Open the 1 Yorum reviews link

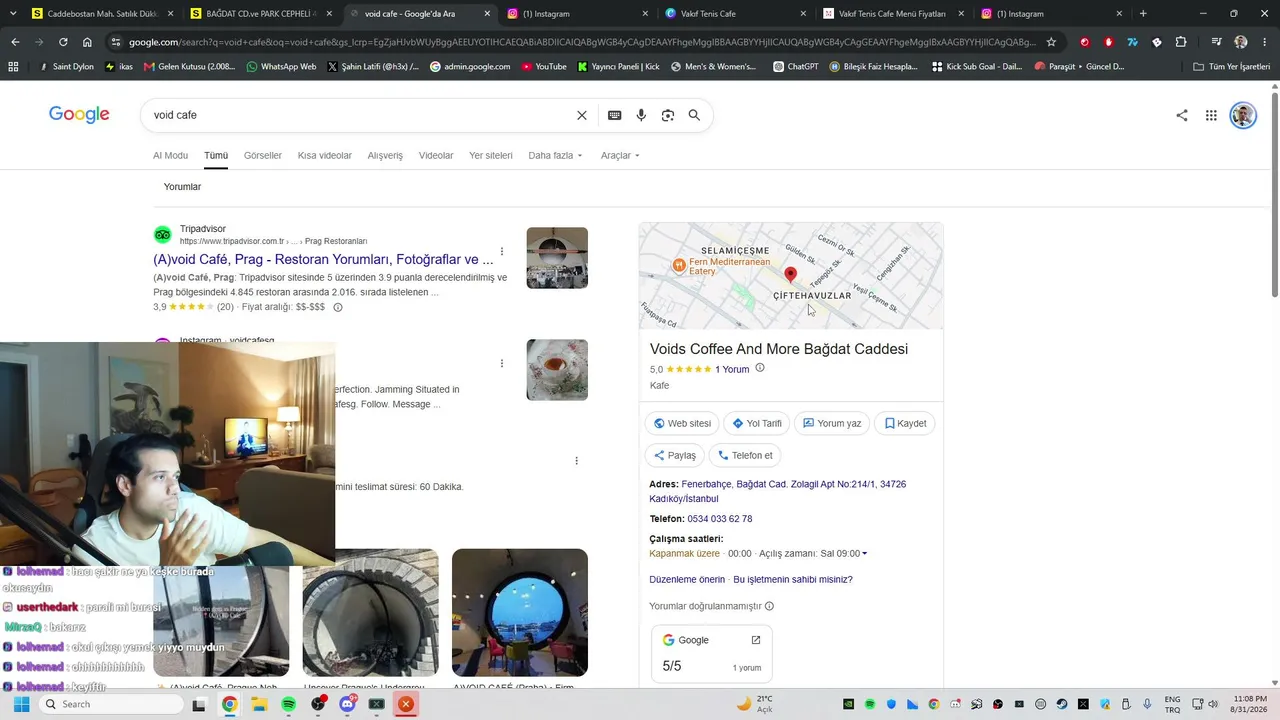coord(732,369)
